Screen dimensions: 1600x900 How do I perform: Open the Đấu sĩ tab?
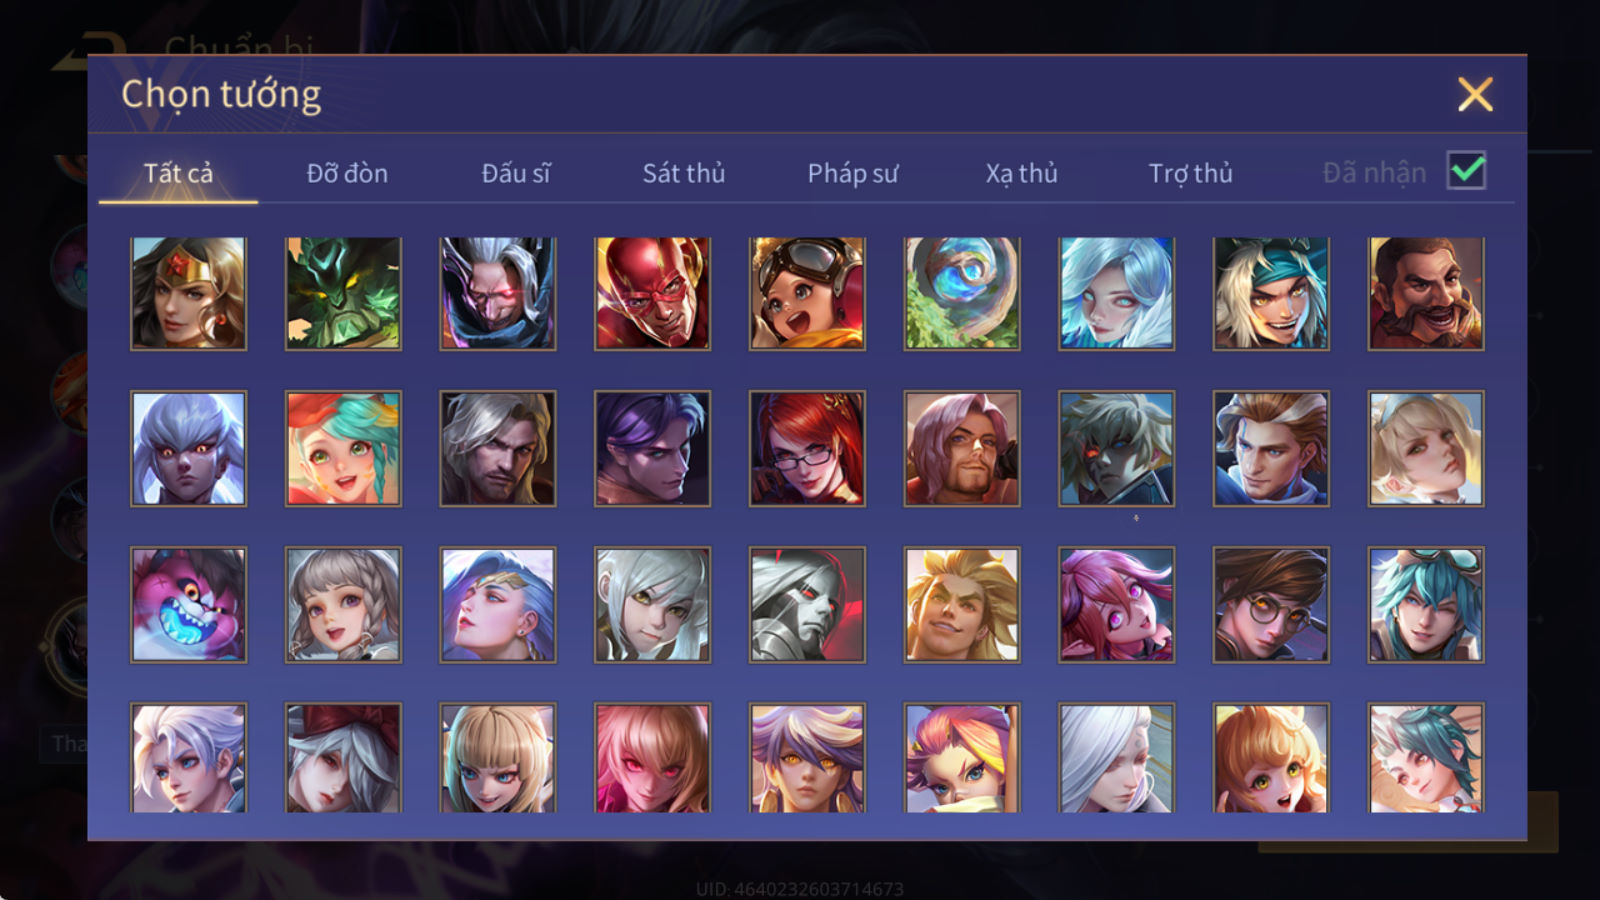tap(515, 173)
